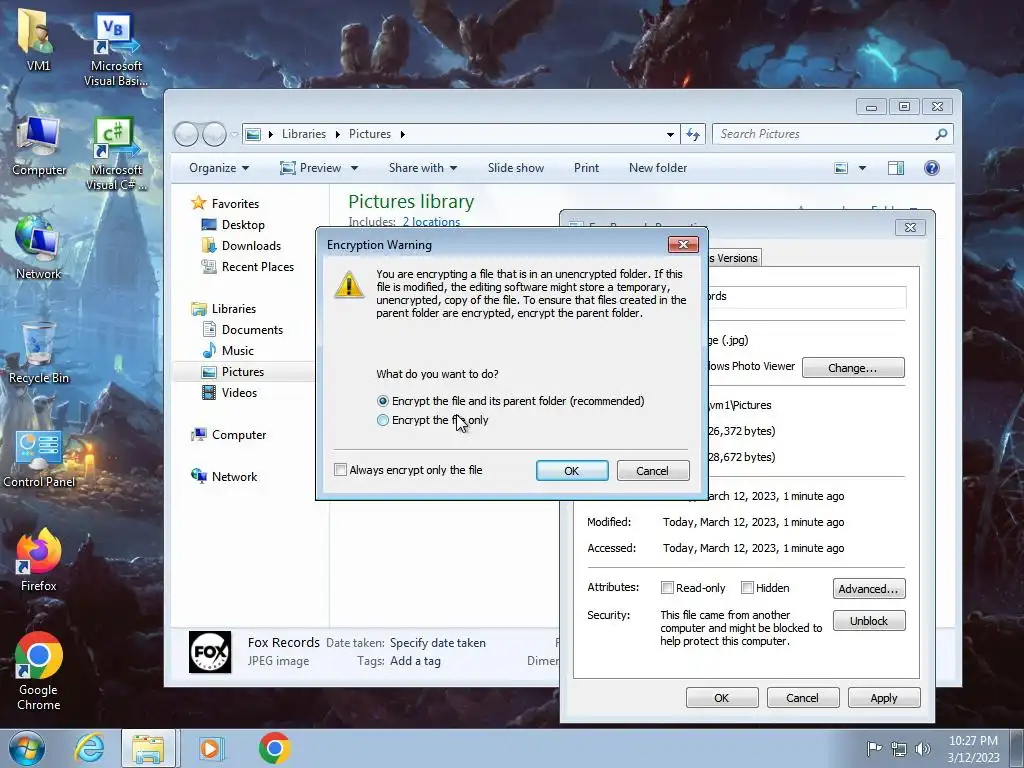Expand the arrow after Pictures breadcrumb
1024x768 pixels.
(402, 134)
